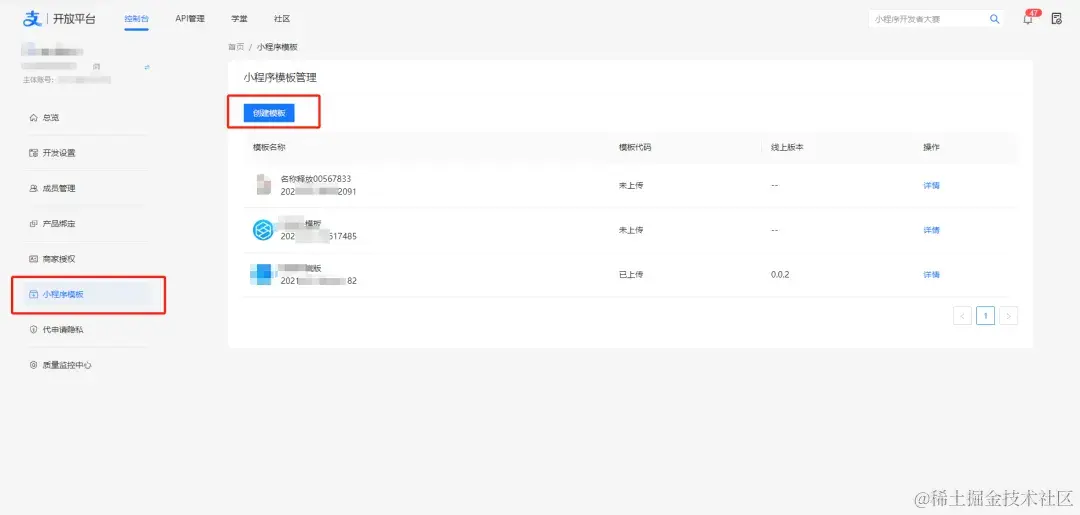This screenshot has height=515, width=1080.
Task: Click the 小程序开发者大赛 search field
Action: pos(928,19)
